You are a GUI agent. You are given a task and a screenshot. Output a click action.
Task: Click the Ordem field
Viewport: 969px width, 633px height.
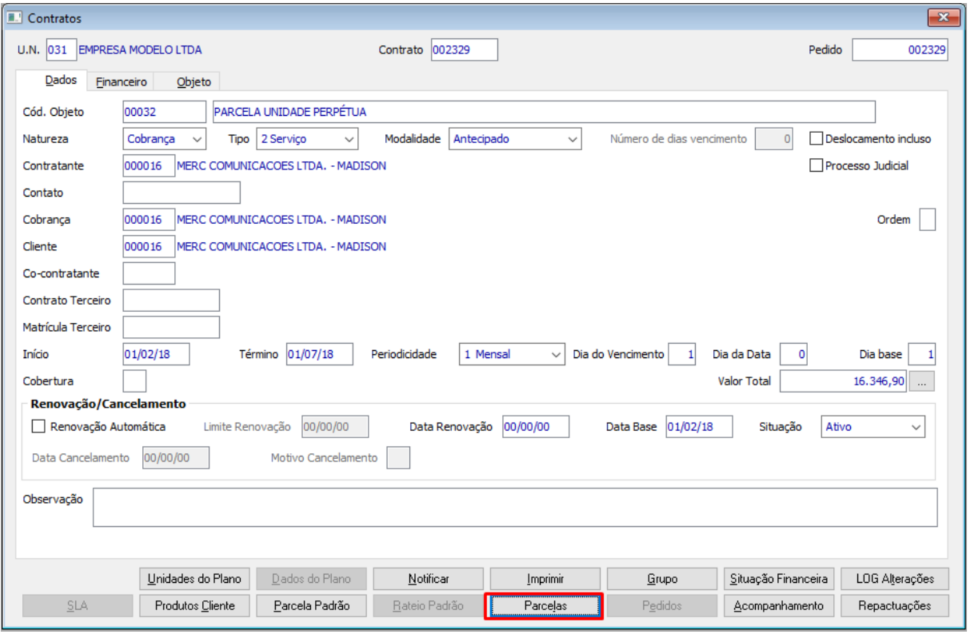(927, 219)
